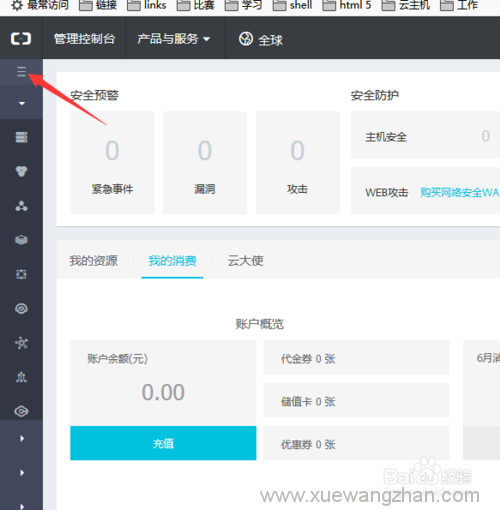The image size is (500, 510).
Task: Open the fountain-shaped sidebar icon
Action: point(21,377)
